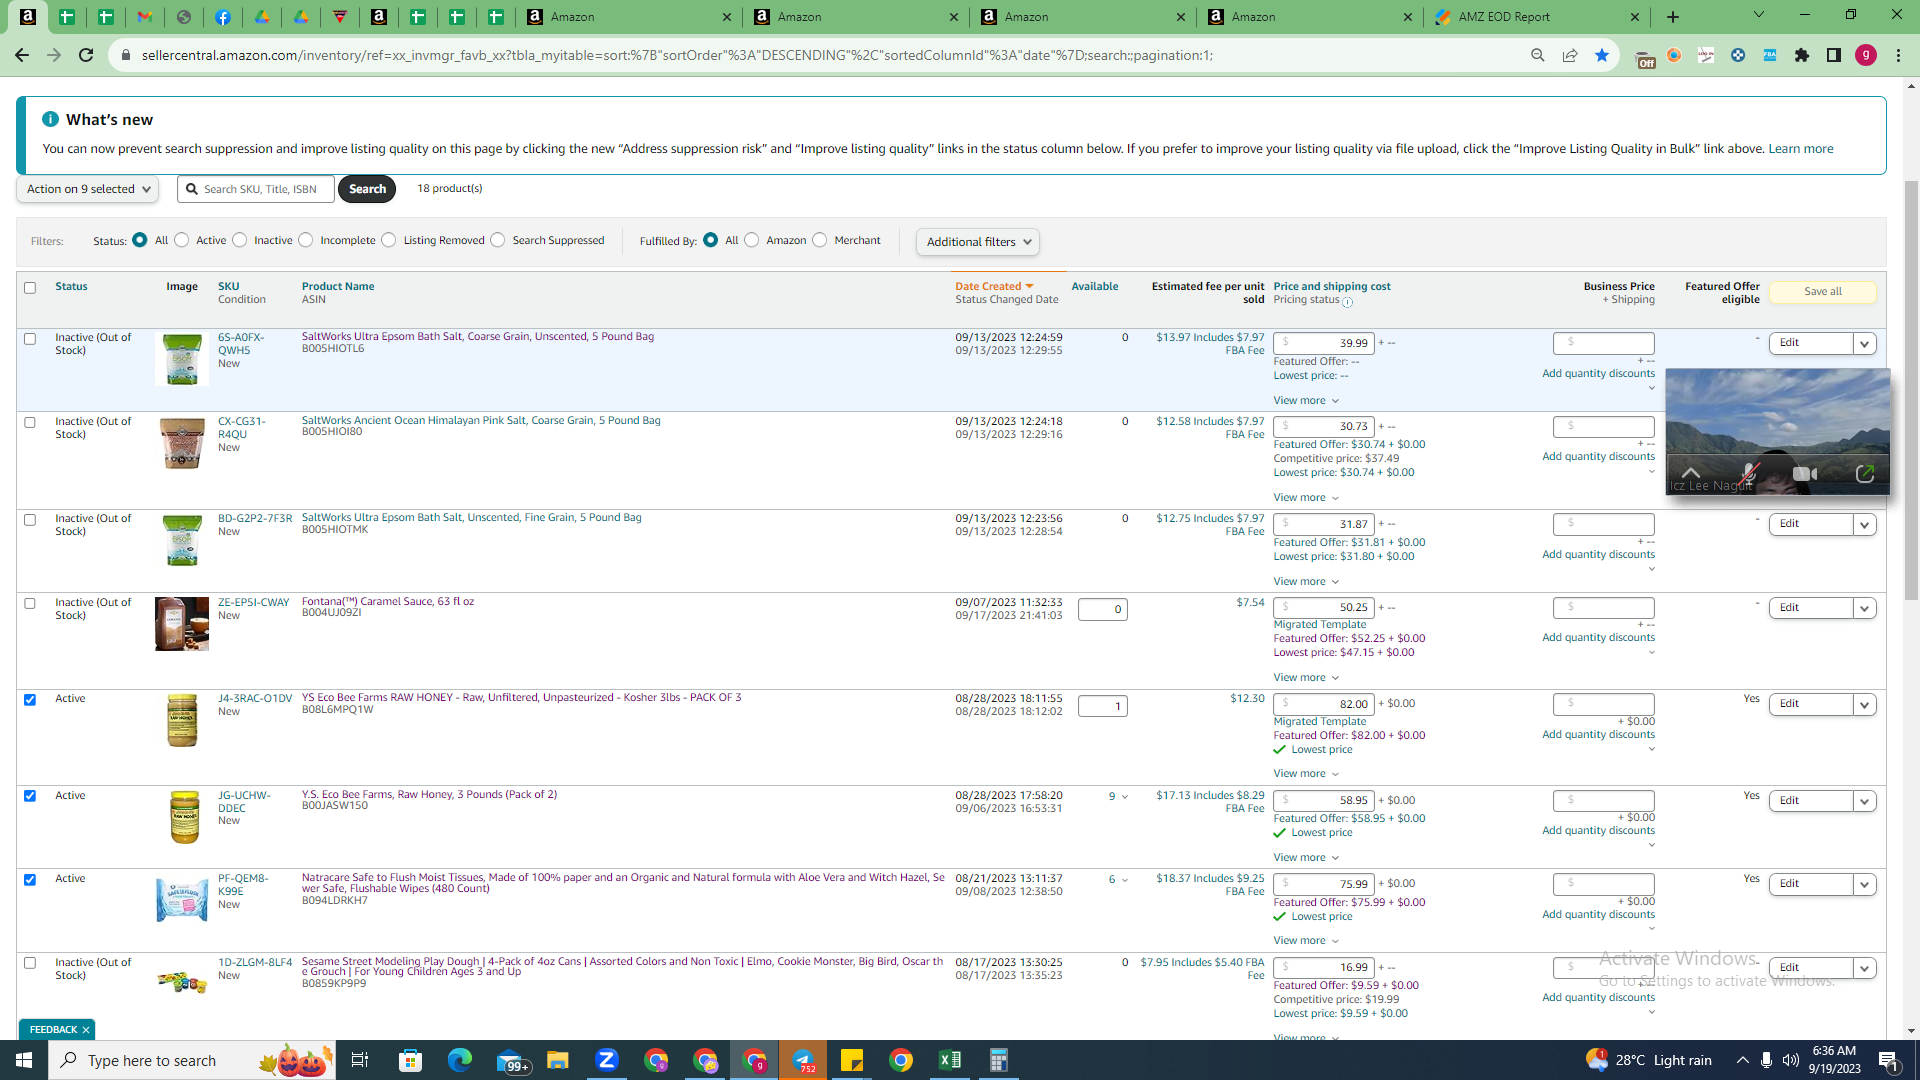This screenshot has width=1920, height=1080.
Task: Click the Windows Start button
Action: (24, 1060)
